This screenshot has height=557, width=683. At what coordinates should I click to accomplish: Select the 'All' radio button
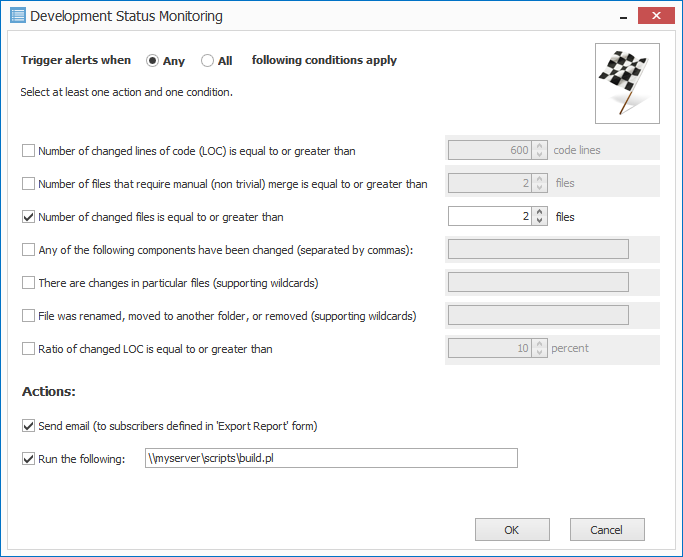point(208,61)
